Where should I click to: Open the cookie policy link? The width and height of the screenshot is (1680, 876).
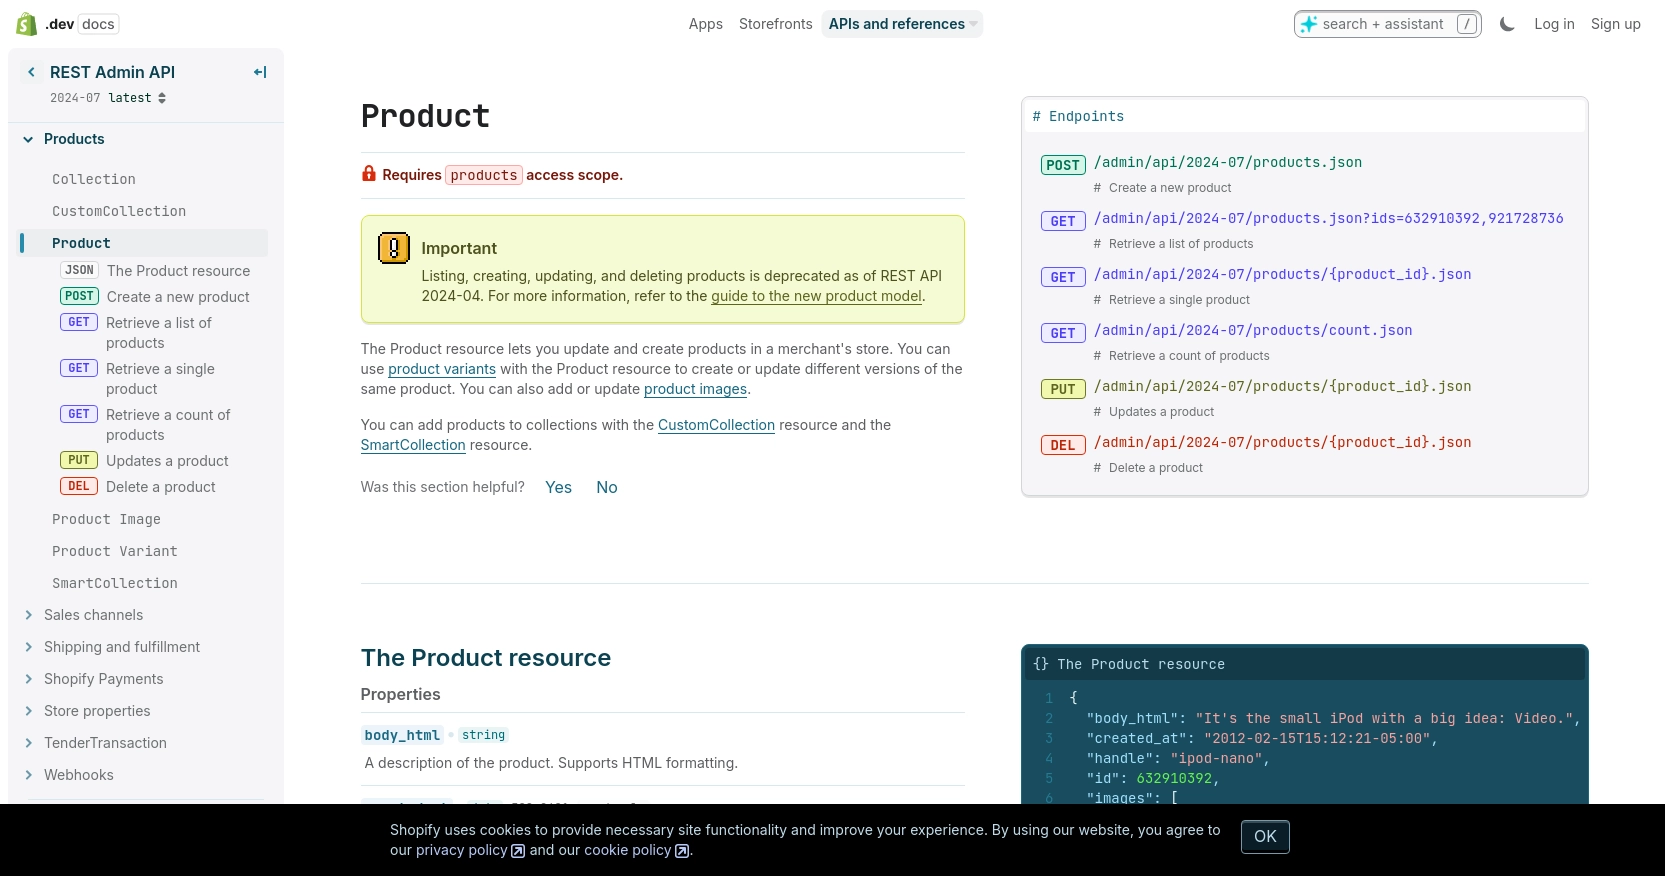pyautogui.click(x=636, y=850)
